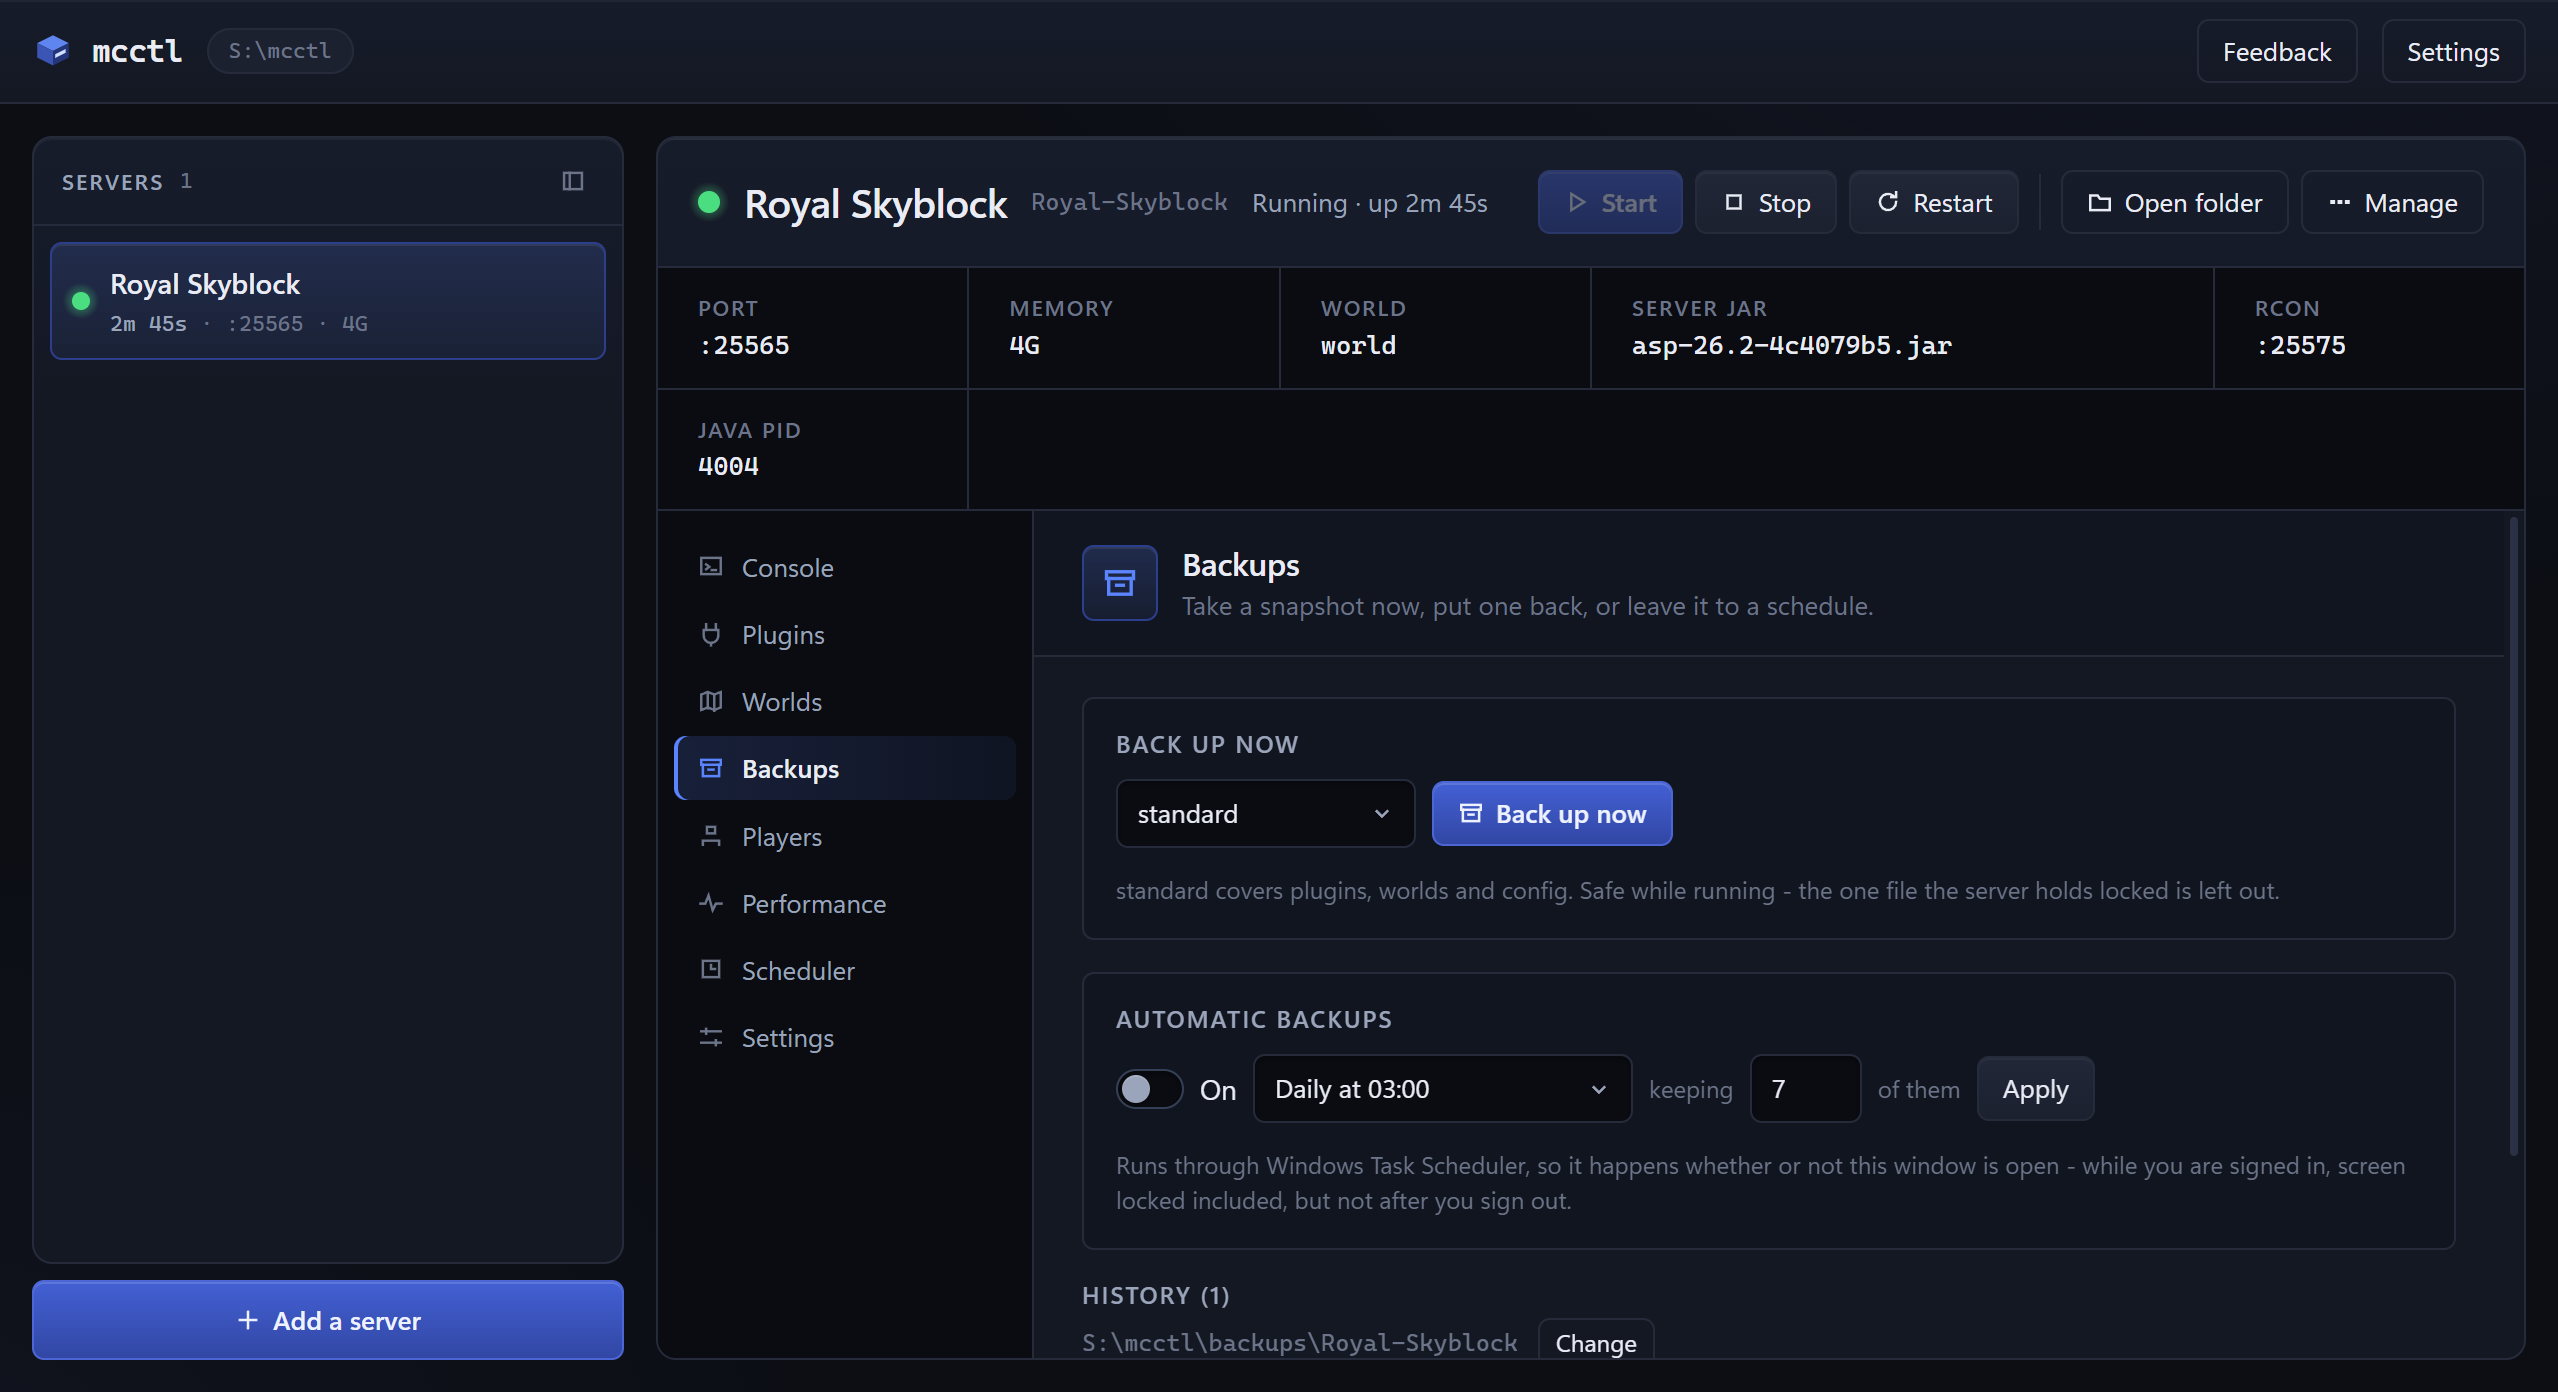Viewport: 2558px width, 1392px height.
Task: Click the mcctl cube logo icon
Action: 52,50
